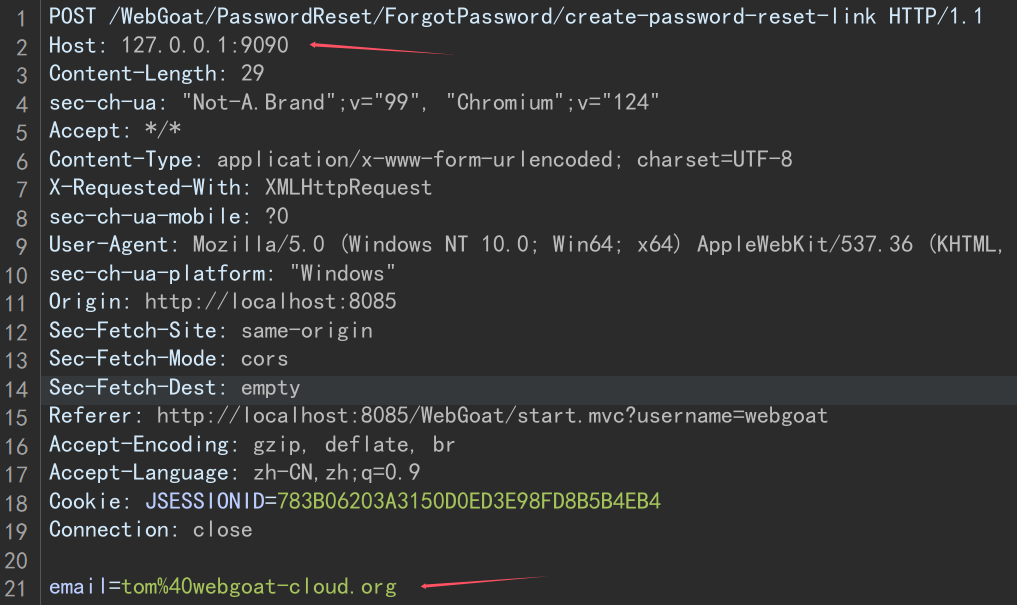This screenshot has width=1017, height=605.
Task: Click the Content-Type header value
Action: tap(505, 159)
